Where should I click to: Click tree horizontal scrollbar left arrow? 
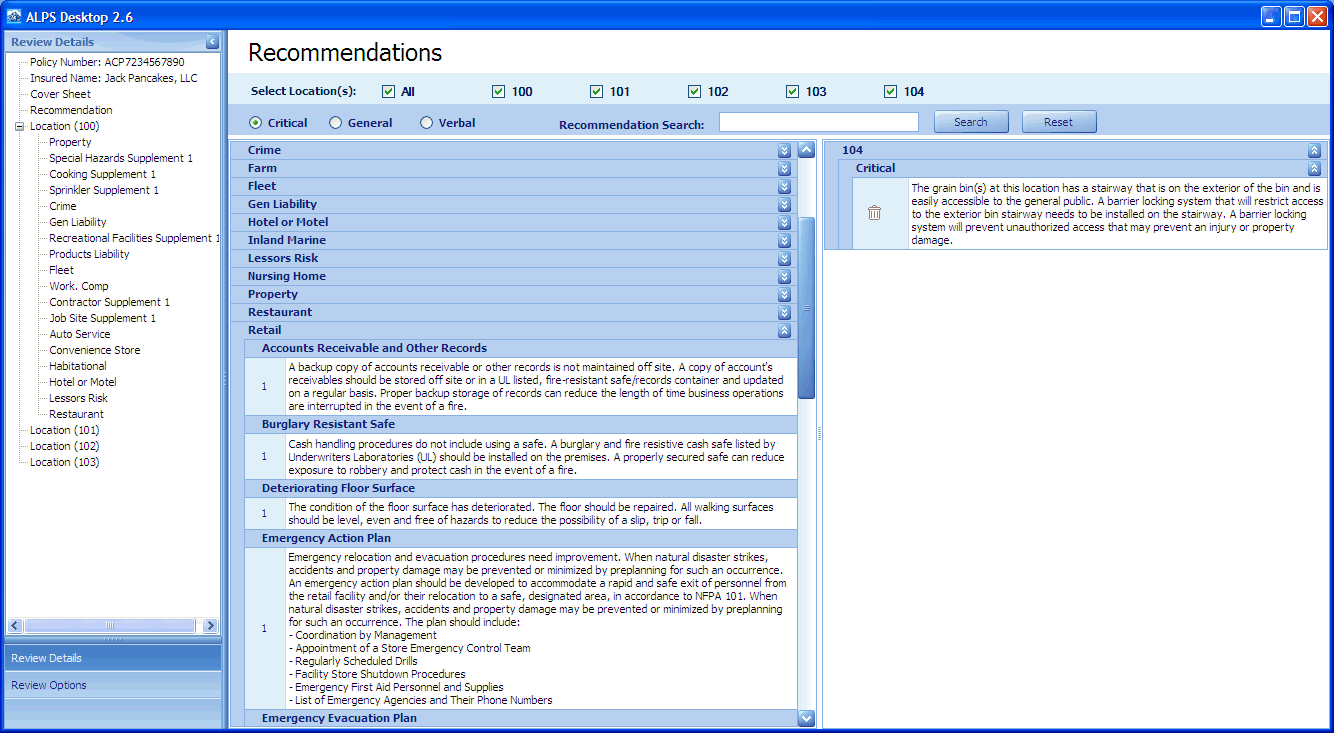coord(15,625)
